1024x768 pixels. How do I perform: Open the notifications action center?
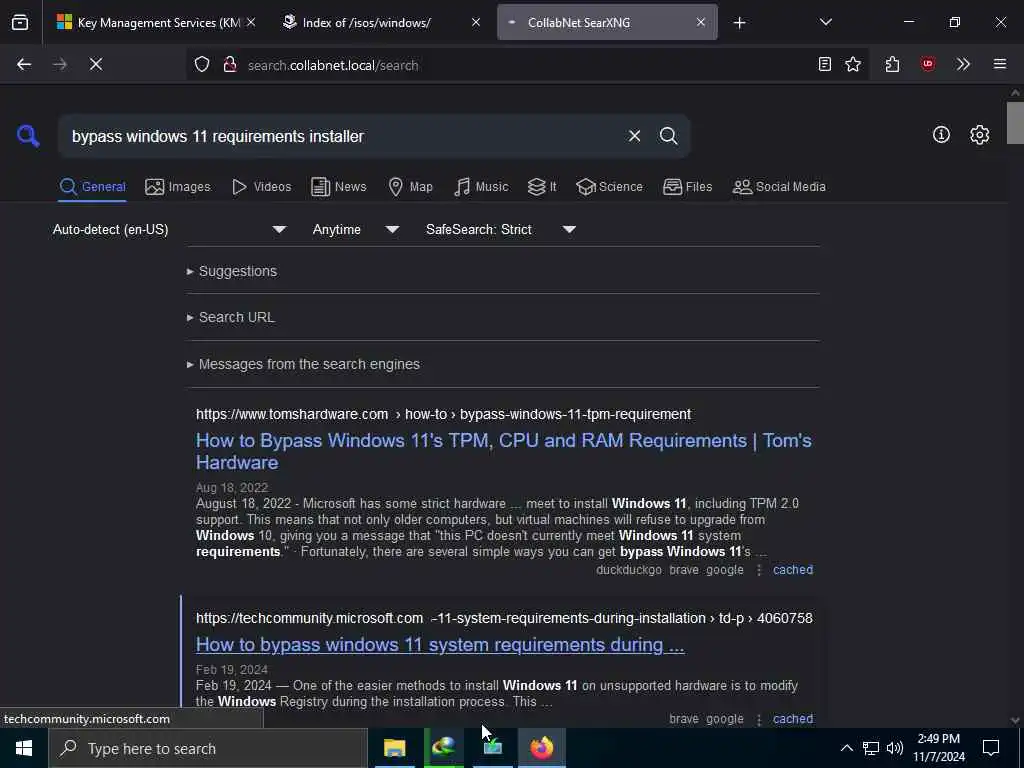point(991,748)
